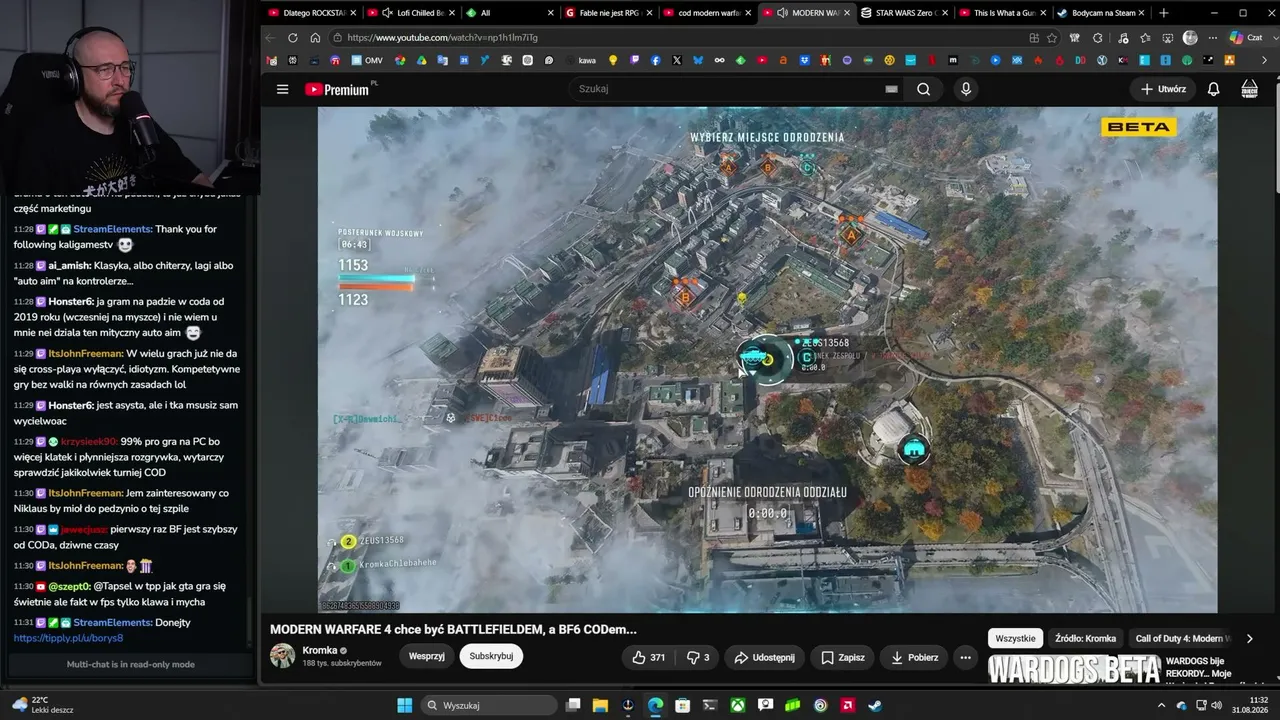
Task: Go to browser home page
Action: [315, 38]
